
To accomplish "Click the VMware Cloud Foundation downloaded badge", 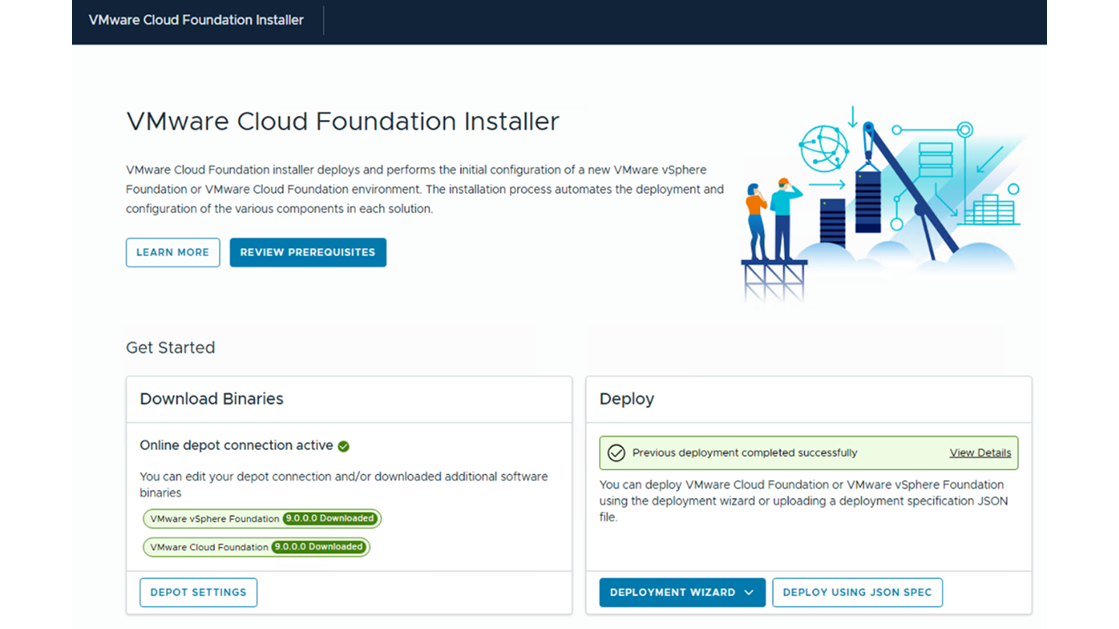I will click(x=256, y=547).
